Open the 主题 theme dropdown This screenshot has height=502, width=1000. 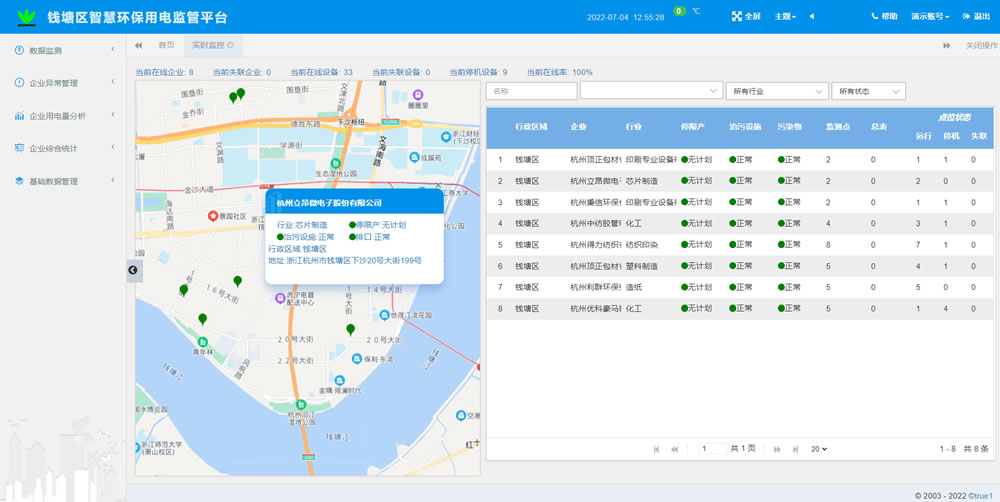[x=786, y=17]
